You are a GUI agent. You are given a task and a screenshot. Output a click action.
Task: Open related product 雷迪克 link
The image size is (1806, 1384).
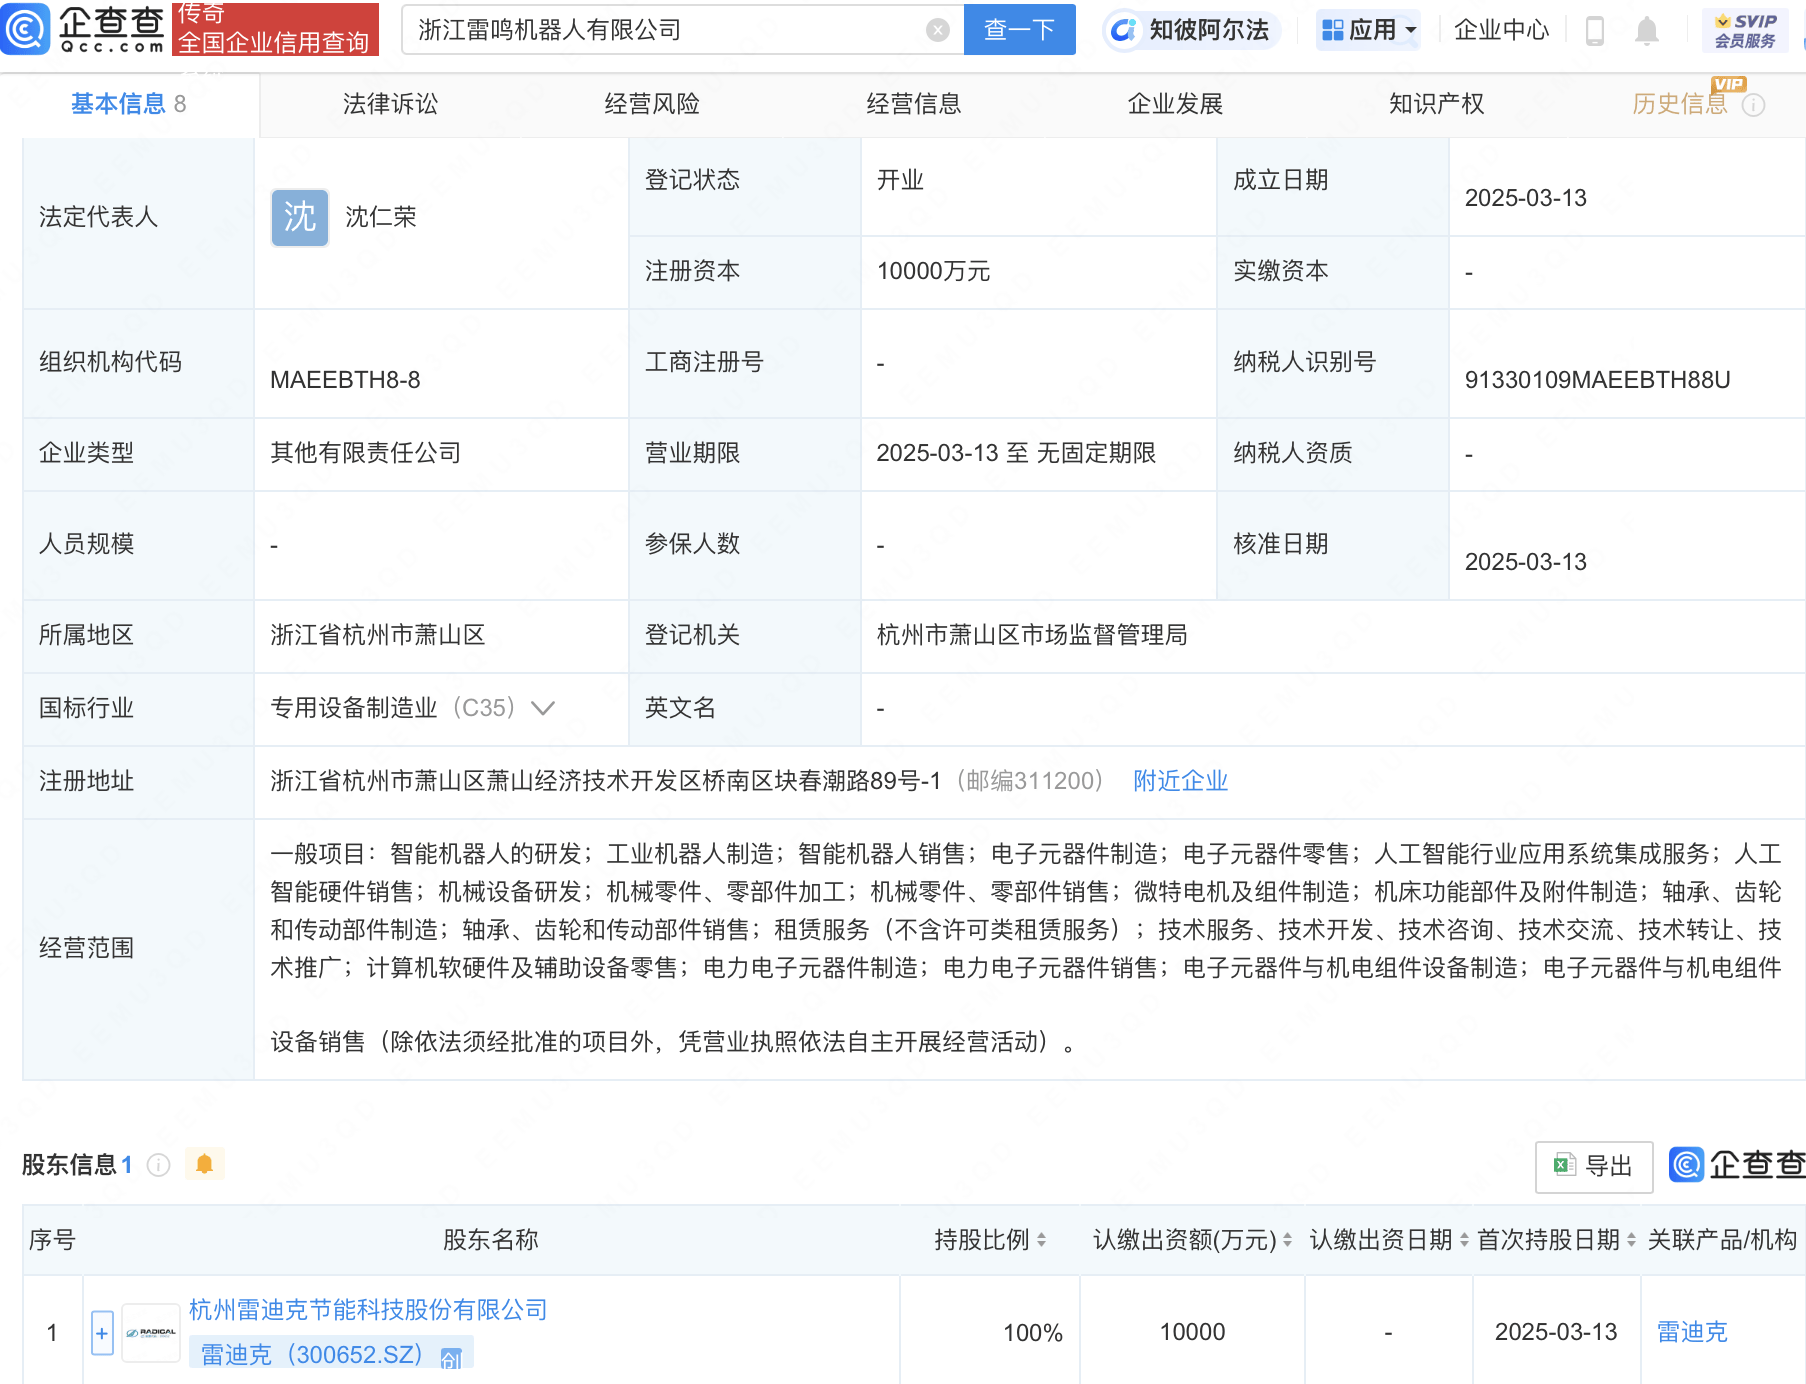pos(1692,1332)
